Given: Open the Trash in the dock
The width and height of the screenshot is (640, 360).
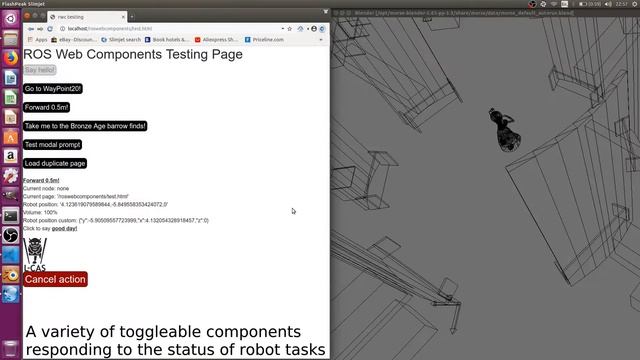Looking at the screenshot, I should [x=11, y=349].
